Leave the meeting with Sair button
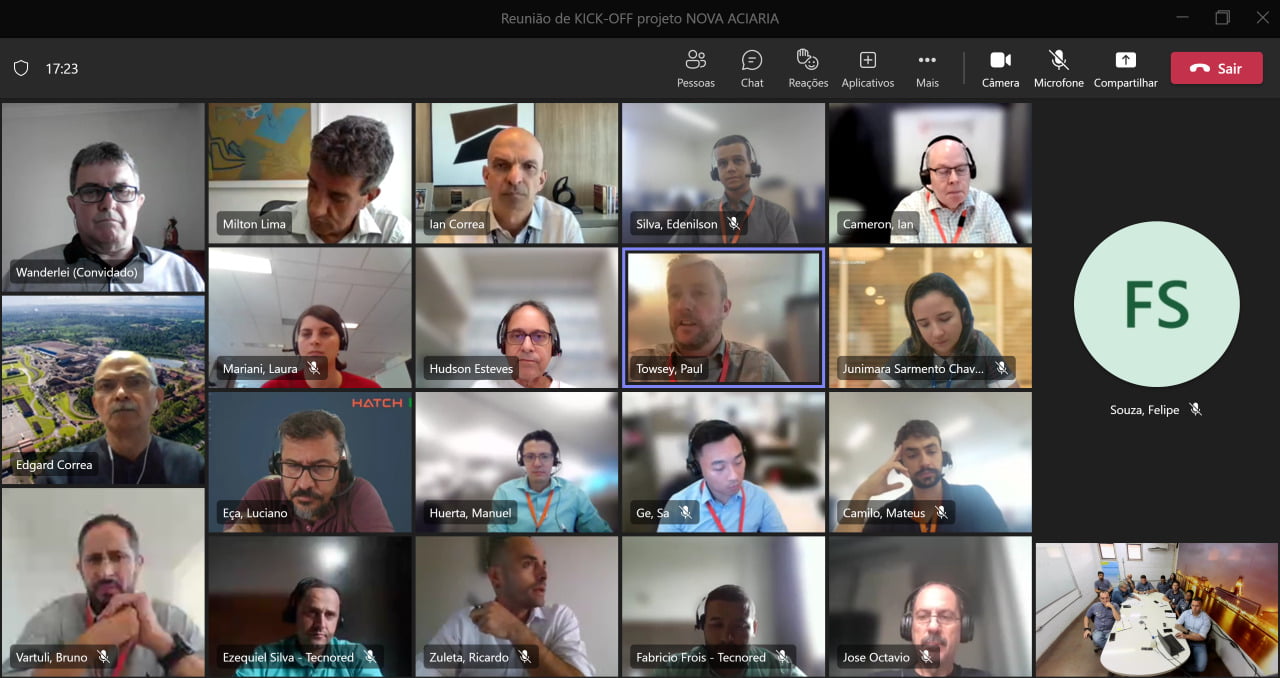The height and width of the screenshot is (678, 1280). pos(1216,69)
